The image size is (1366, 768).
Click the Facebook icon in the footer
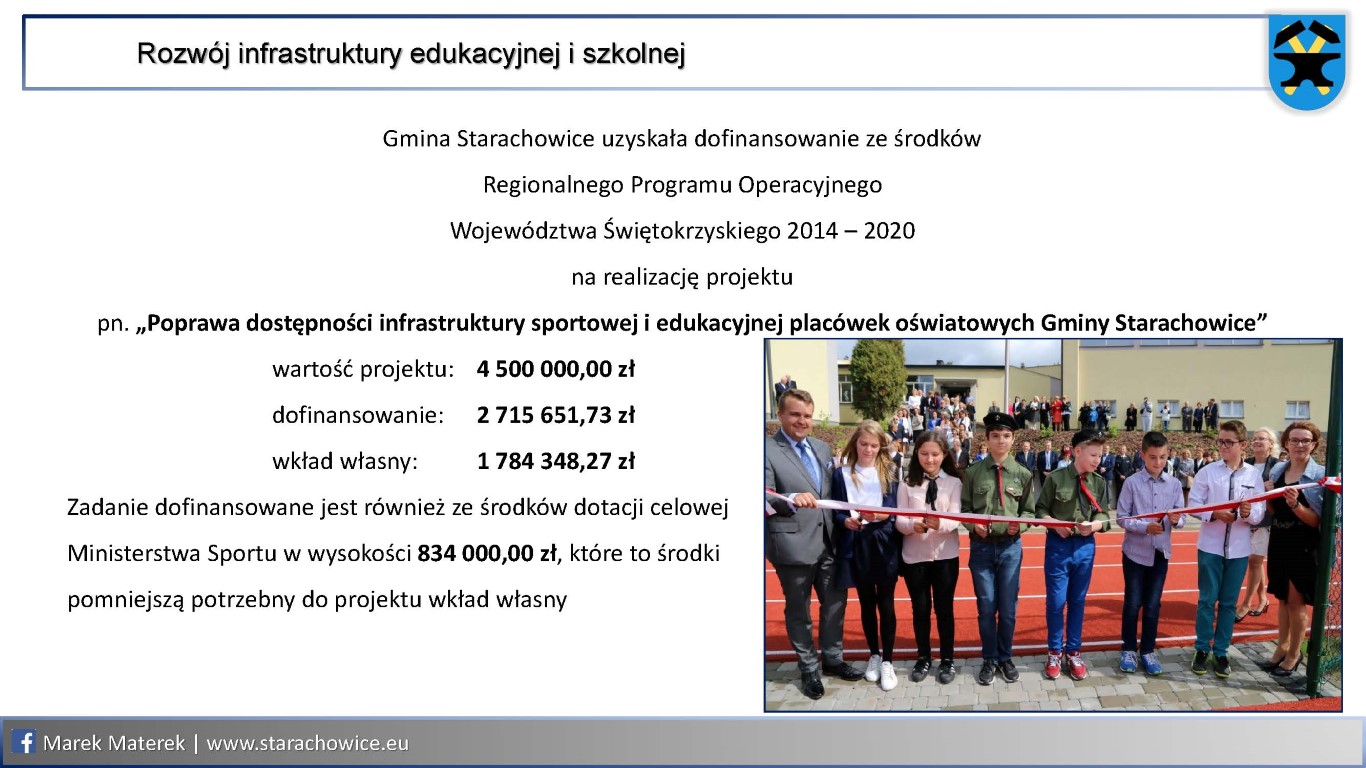(x=26, y=743)
